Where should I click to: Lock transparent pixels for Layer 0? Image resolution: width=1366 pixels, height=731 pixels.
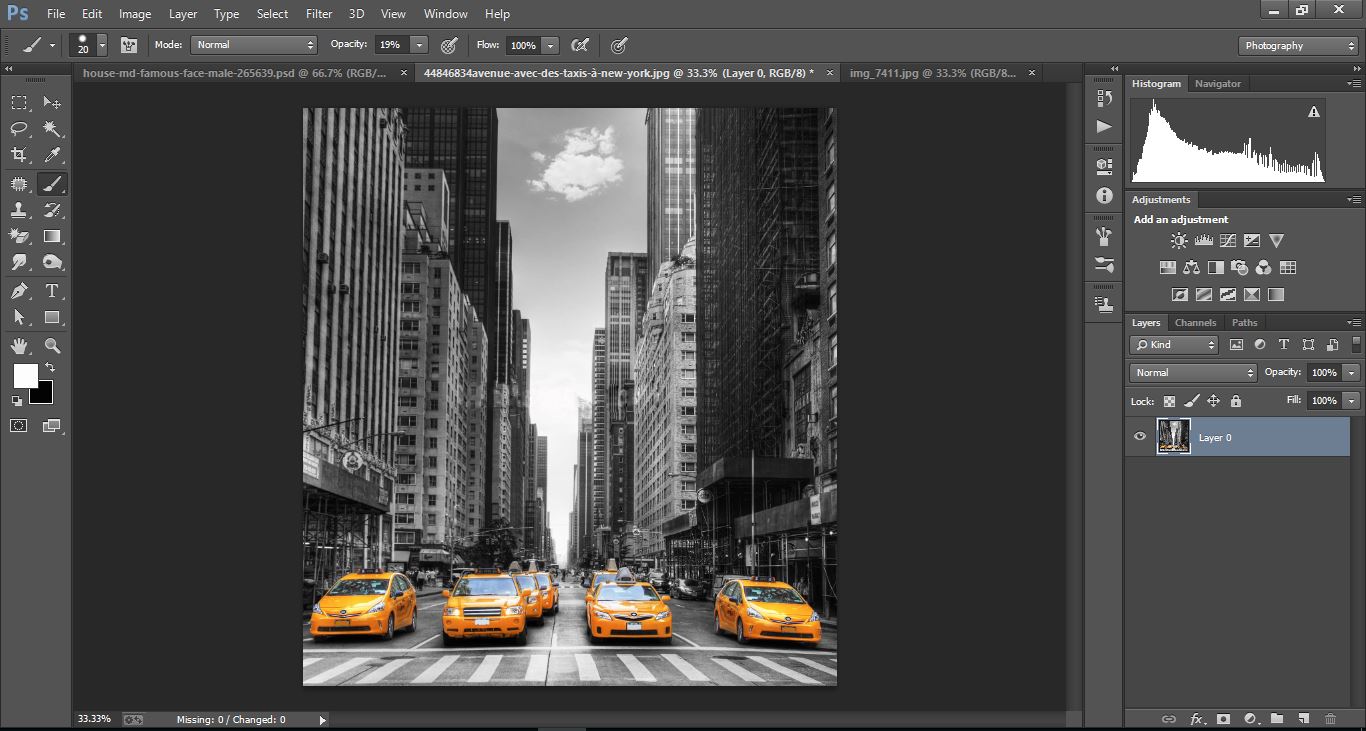pyautogui.click(x=1168, y=400)
